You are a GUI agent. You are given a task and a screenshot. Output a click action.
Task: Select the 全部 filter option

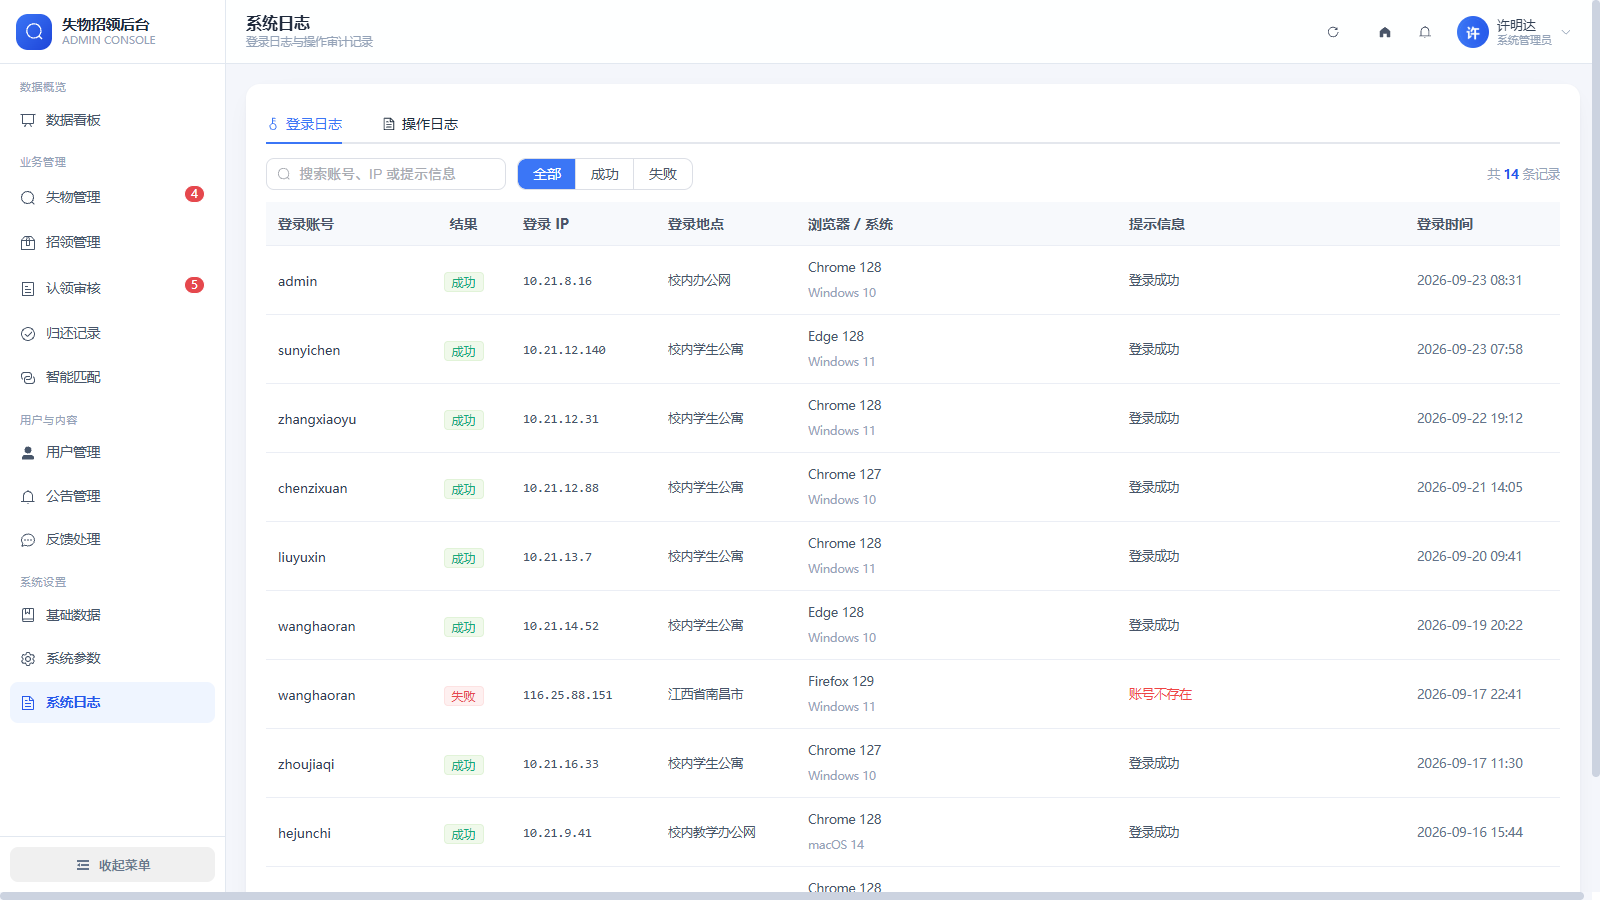[547, 174]
